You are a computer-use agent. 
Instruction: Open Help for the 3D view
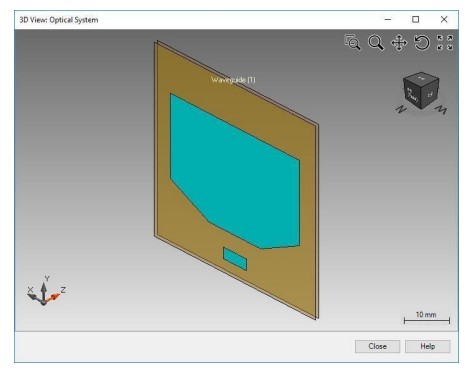428,346
